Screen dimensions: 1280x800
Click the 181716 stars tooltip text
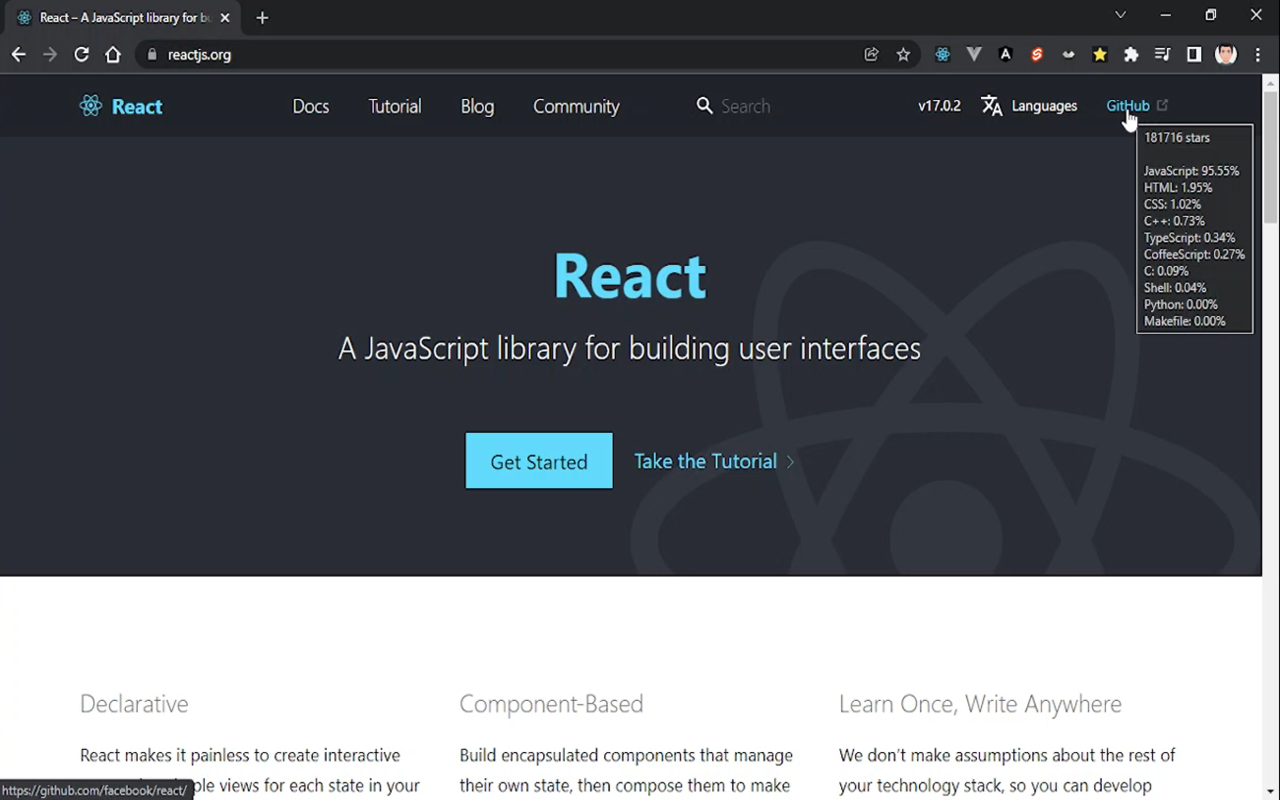pos(1177,138)
